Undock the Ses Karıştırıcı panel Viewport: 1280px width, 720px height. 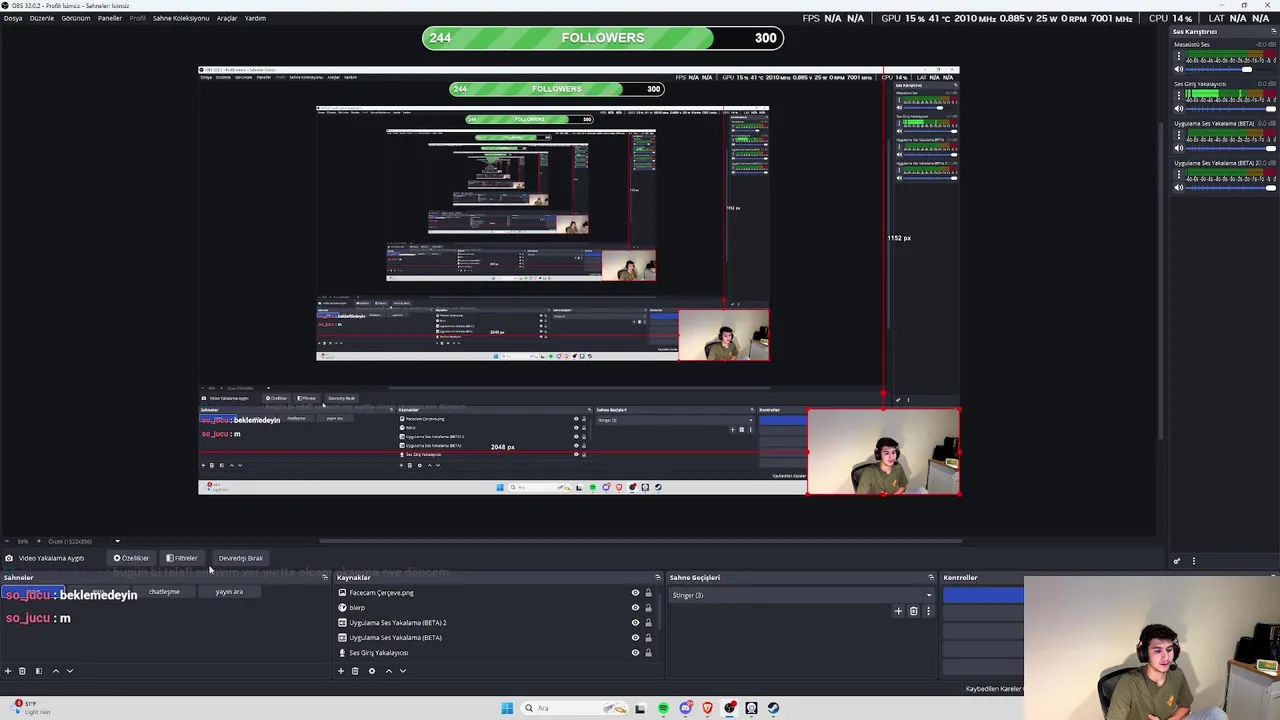pyautogui.click(x=1273, y=32)
